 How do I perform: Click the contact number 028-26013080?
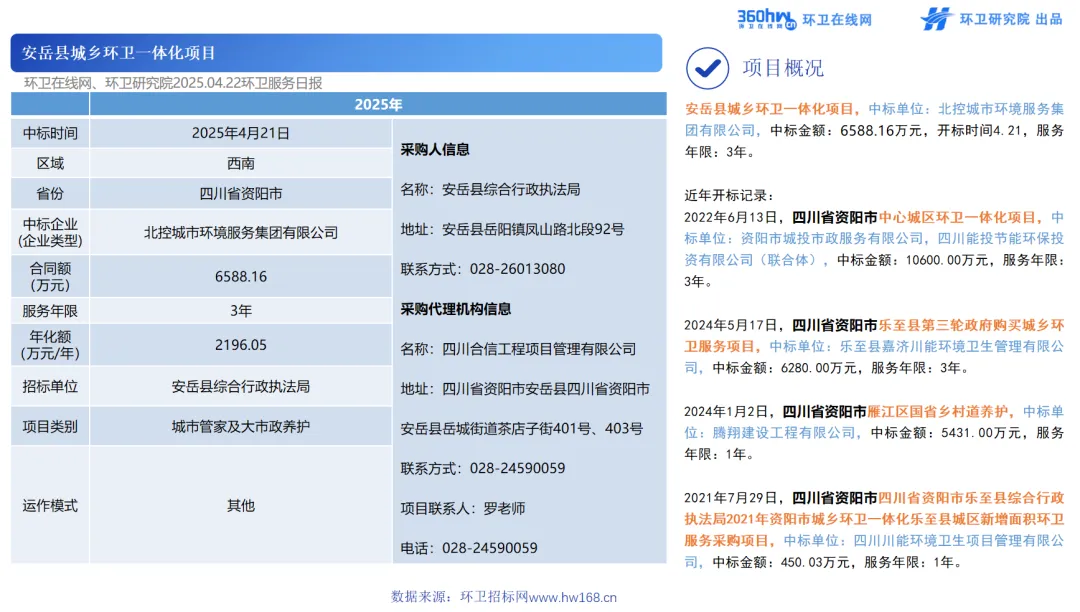point(517,269)
